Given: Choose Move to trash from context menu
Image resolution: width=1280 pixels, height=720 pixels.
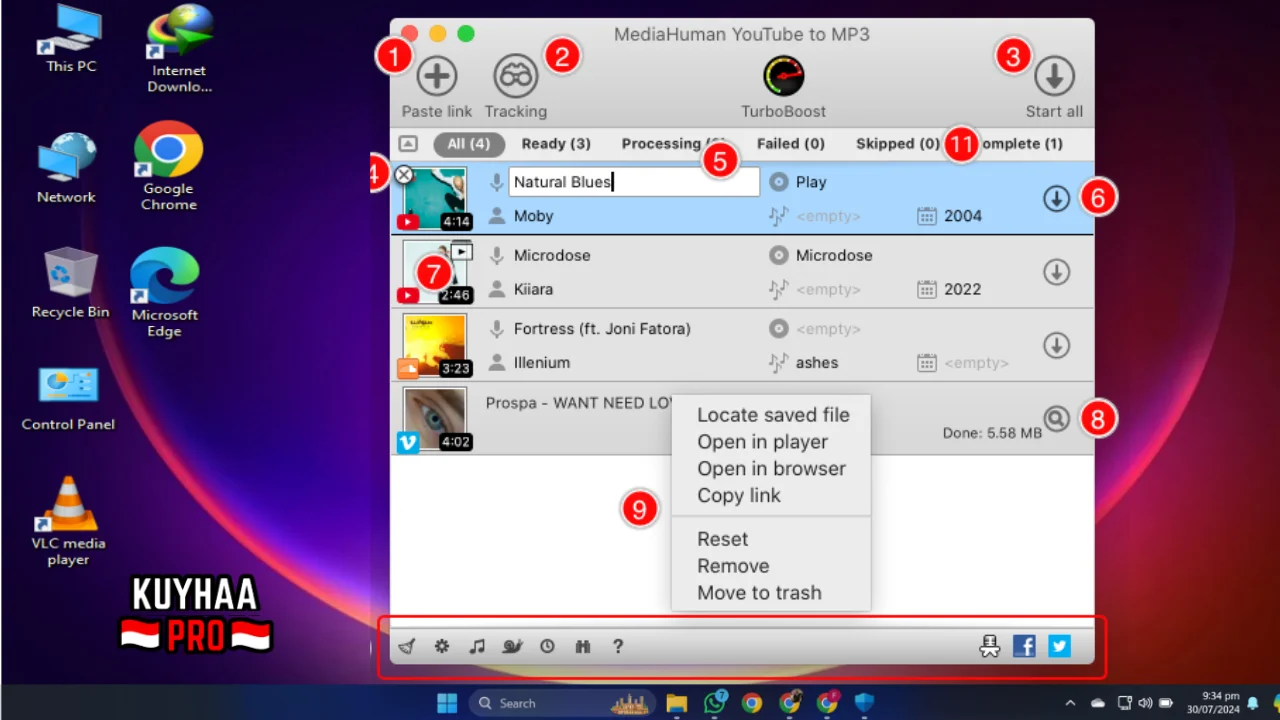Looking at the screenshot, I should [760, 593].
